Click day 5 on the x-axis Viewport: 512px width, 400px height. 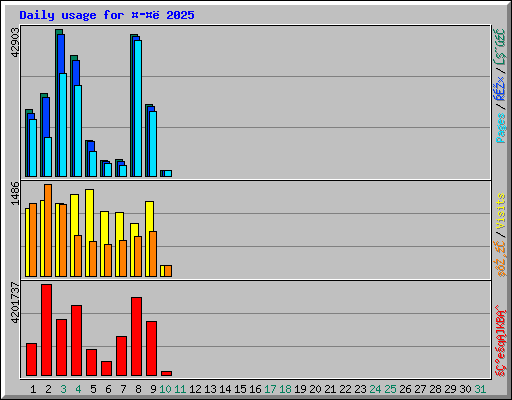click(x=93, y=389)
